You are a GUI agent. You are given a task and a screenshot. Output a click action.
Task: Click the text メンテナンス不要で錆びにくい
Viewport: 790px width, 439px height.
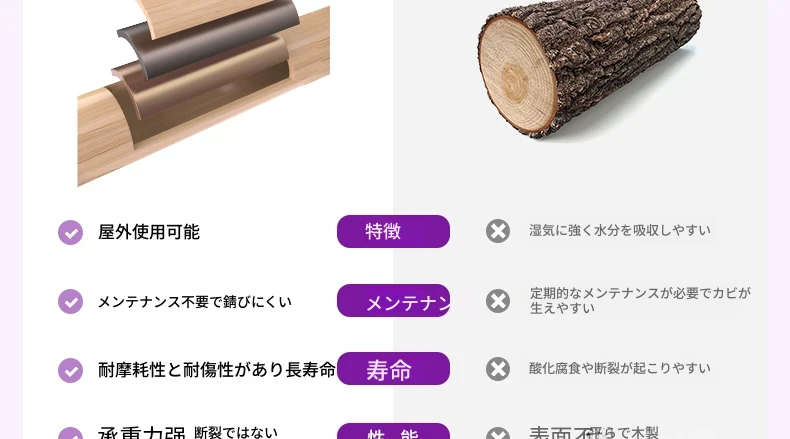coord(194,301)
